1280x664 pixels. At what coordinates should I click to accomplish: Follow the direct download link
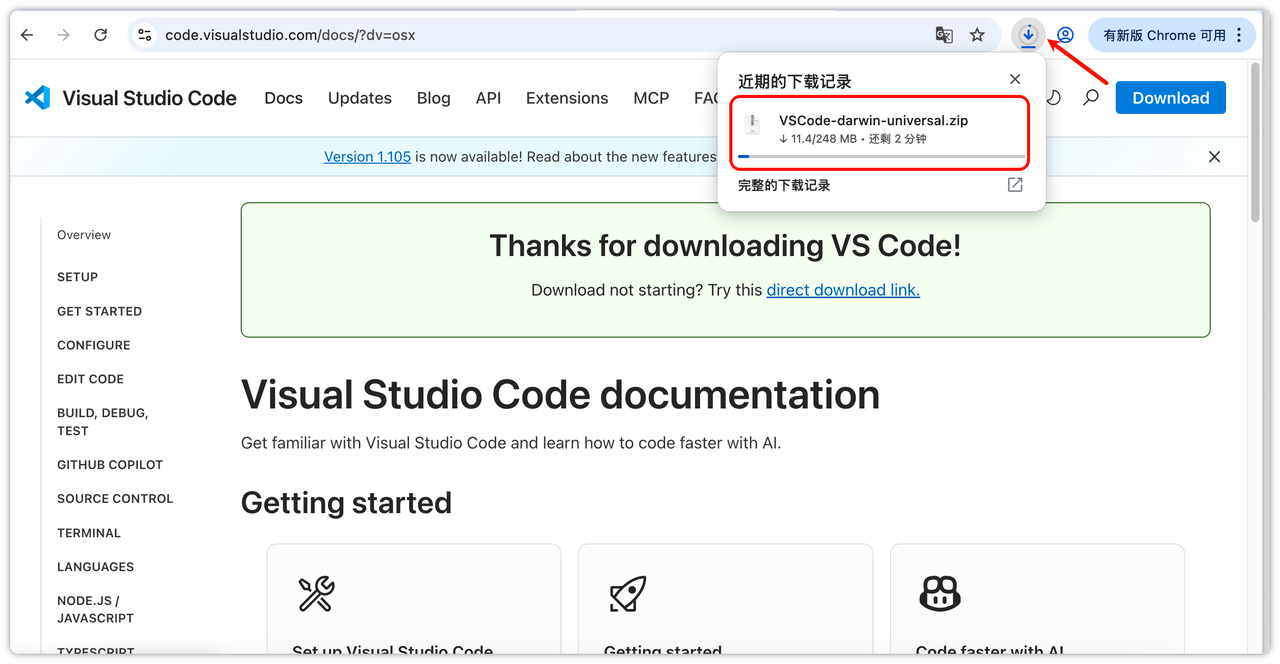point(842,290)
